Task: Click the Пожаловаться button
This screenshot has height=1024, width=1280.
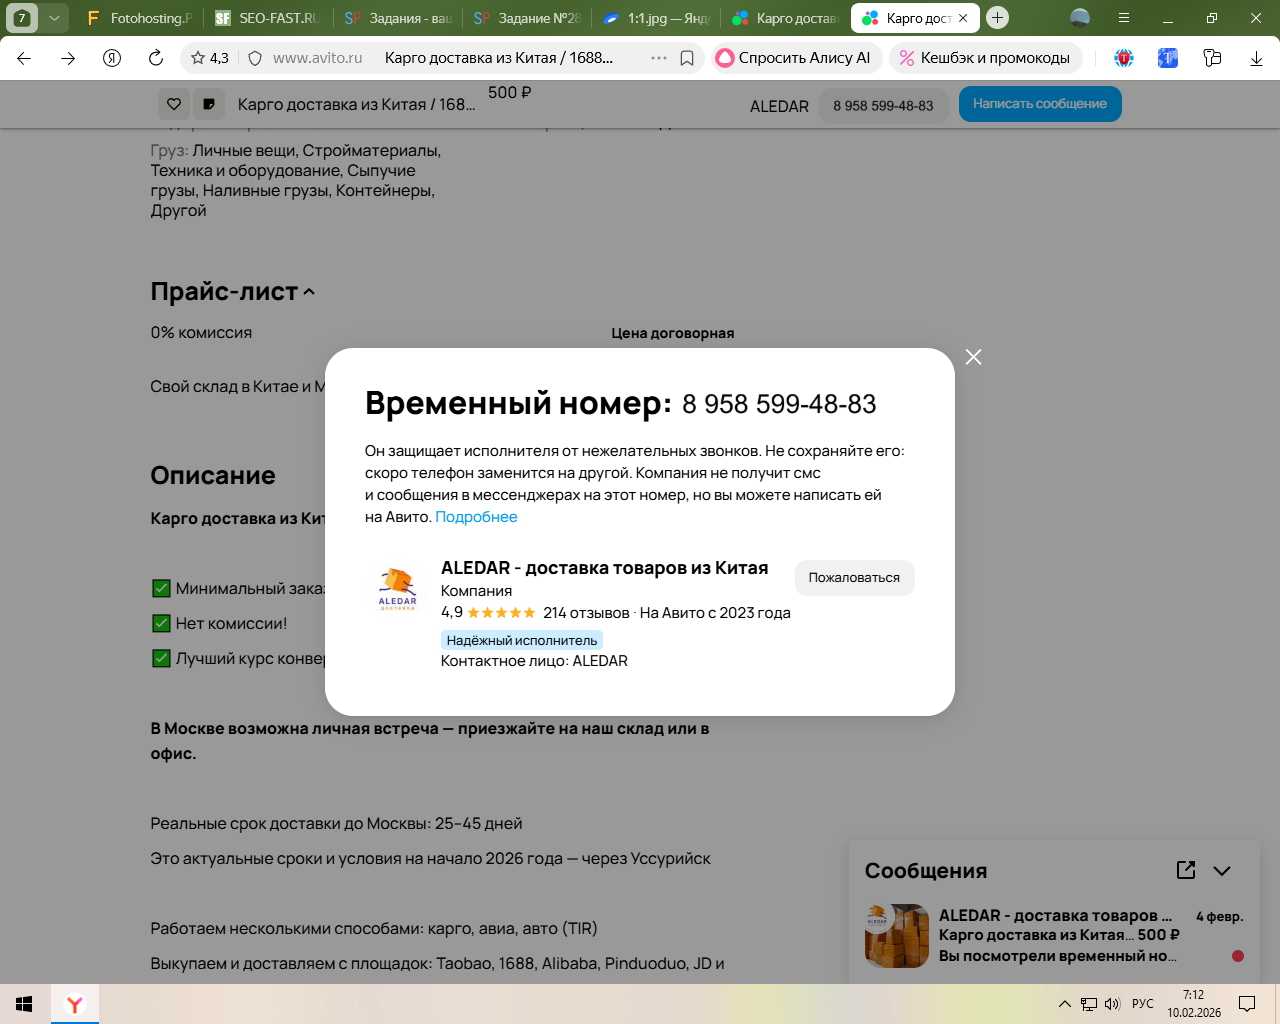Action: click(854, 578)
